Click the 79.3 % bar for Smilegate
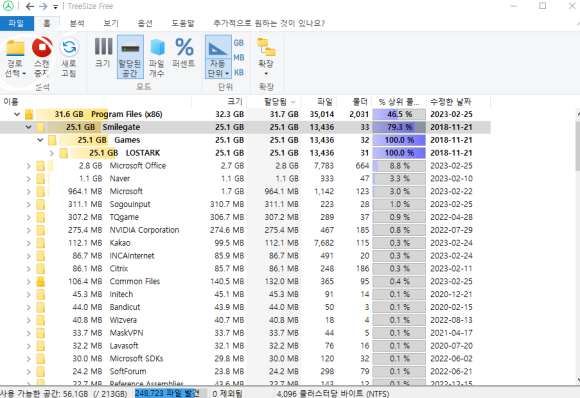580x398 pixels. (399, 127)
